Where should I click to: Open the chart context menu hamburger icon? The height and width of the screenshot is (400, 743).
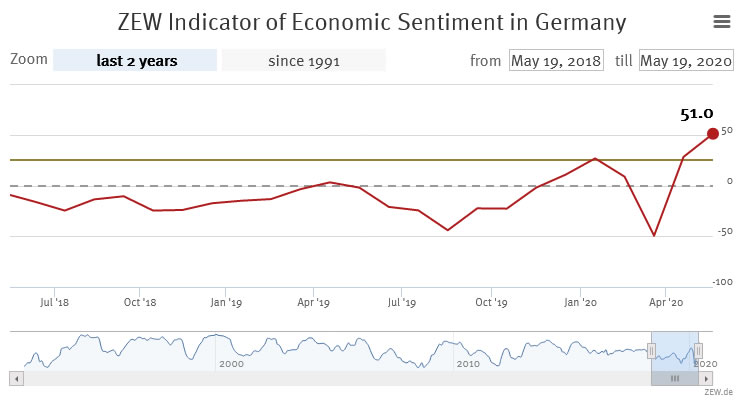coord(721,21)
